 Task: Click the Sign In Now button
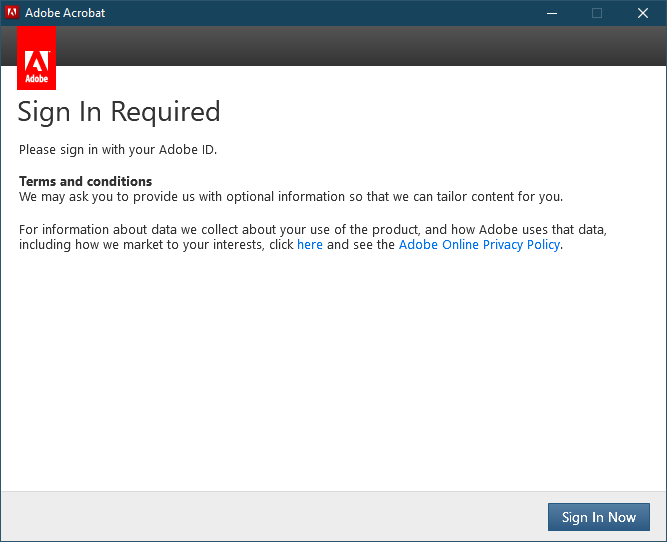pos(599,517)
